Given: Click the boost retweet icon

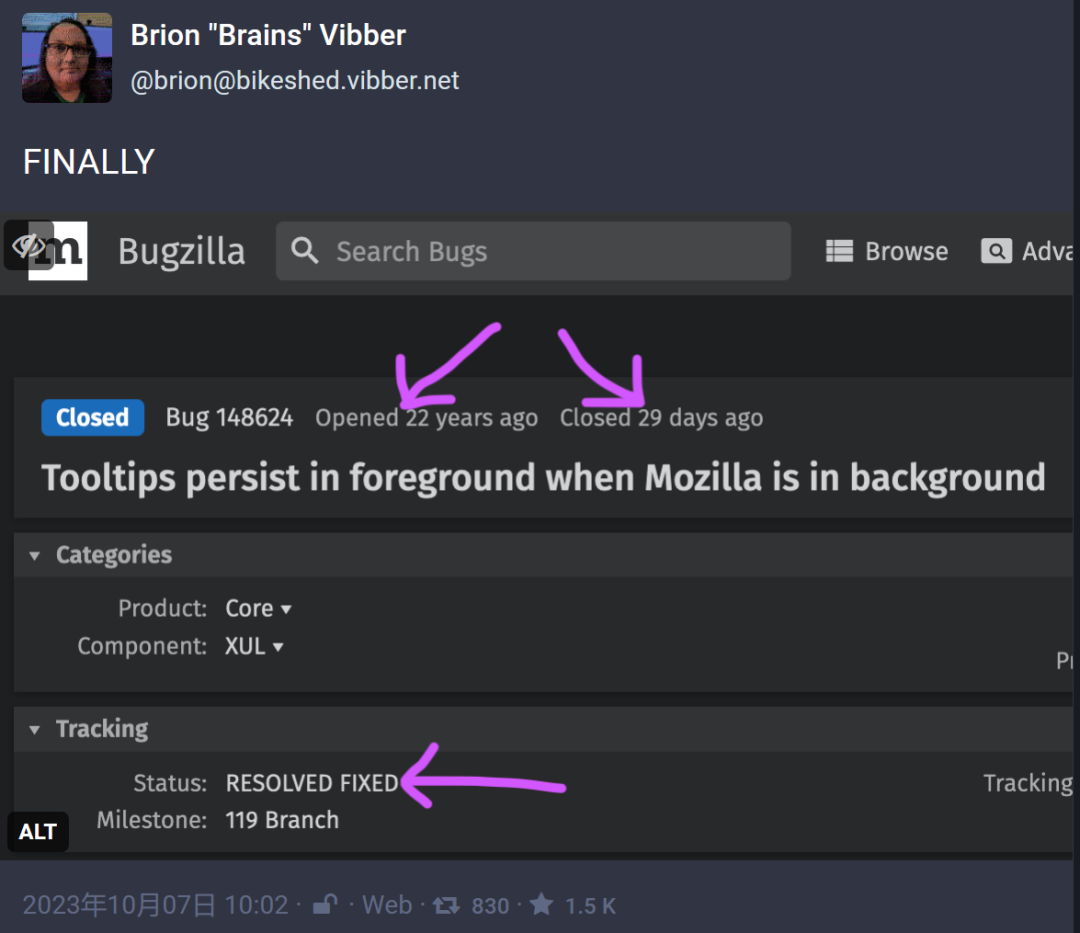Looking at the screenshot, I should click(x=446, y=905).
